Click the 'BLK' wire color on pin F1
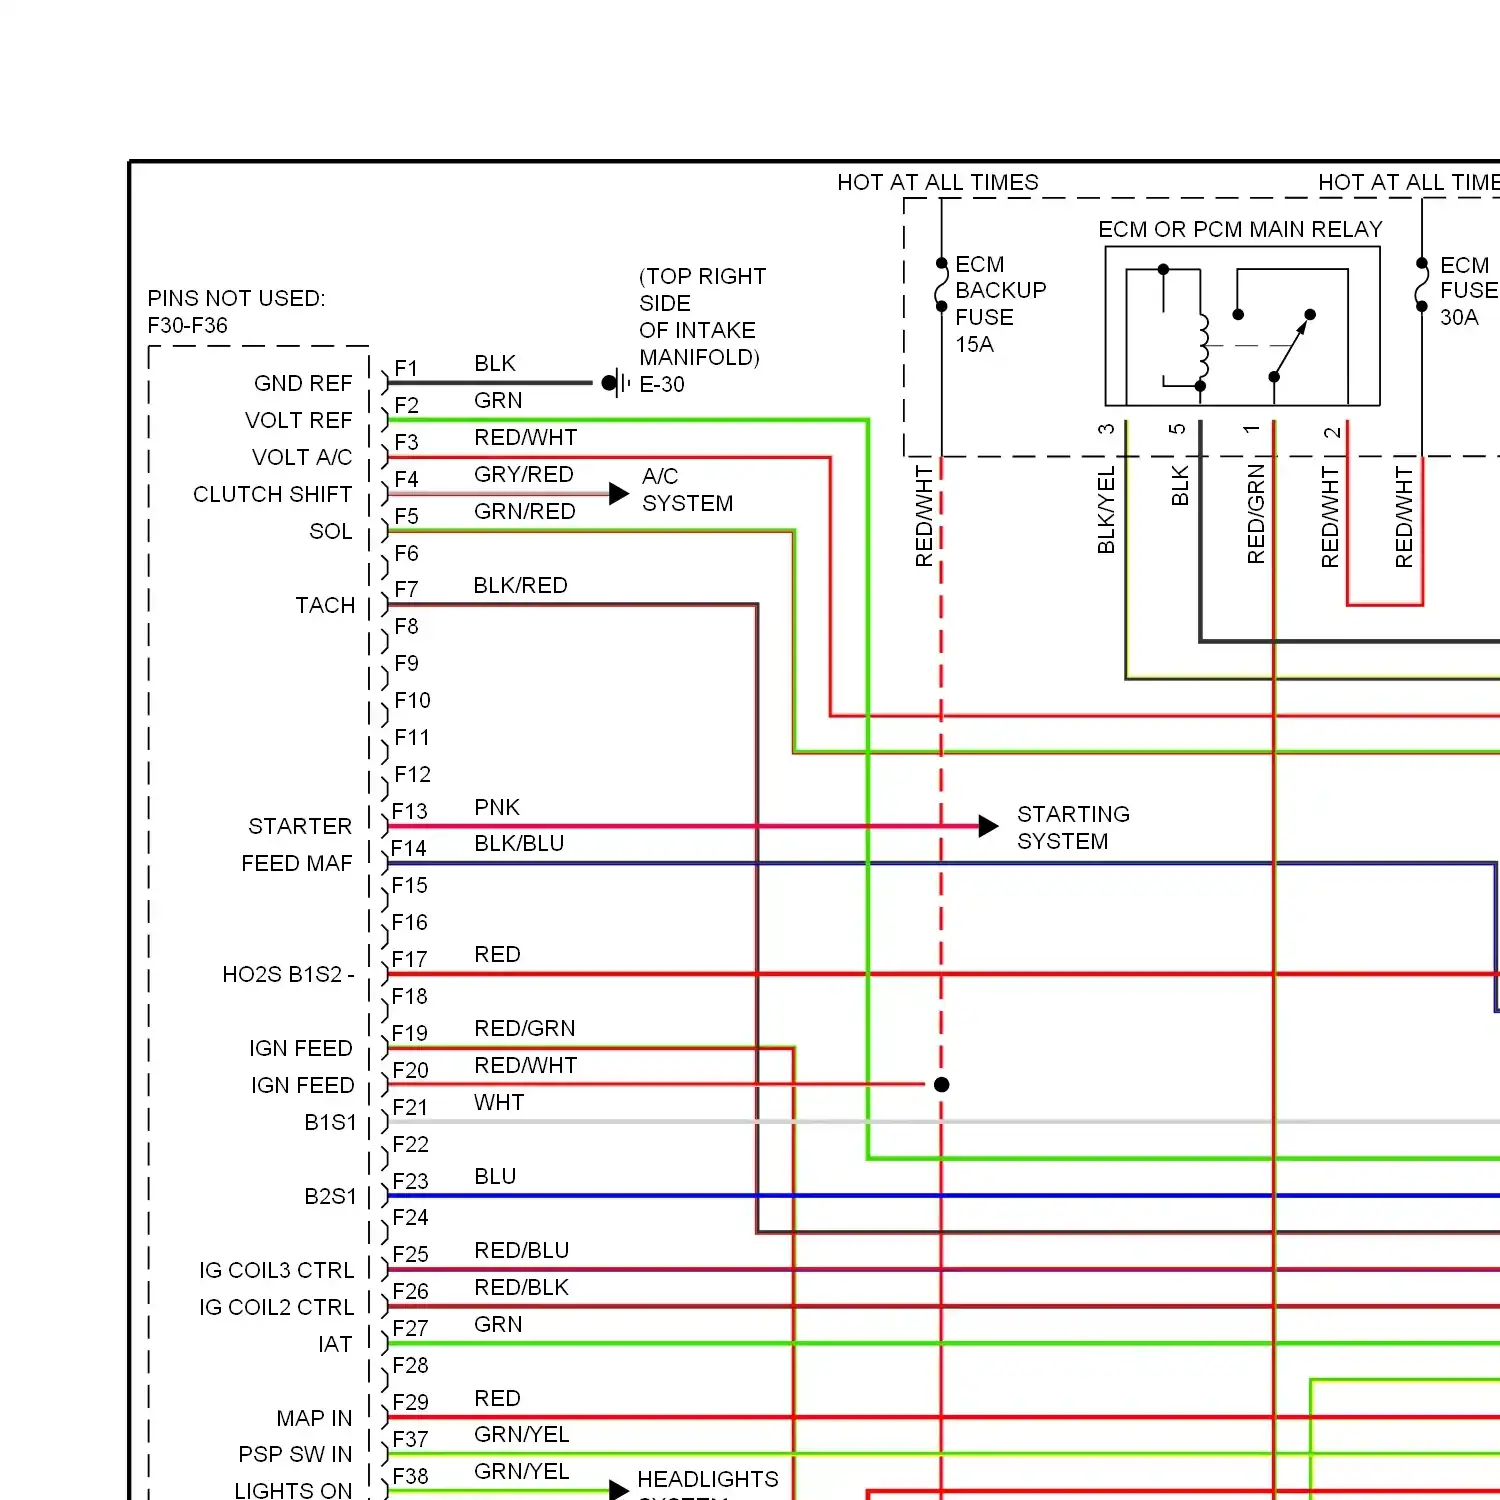The height and width of the screenshot is (1500, 1500). [x=495, y=363]
